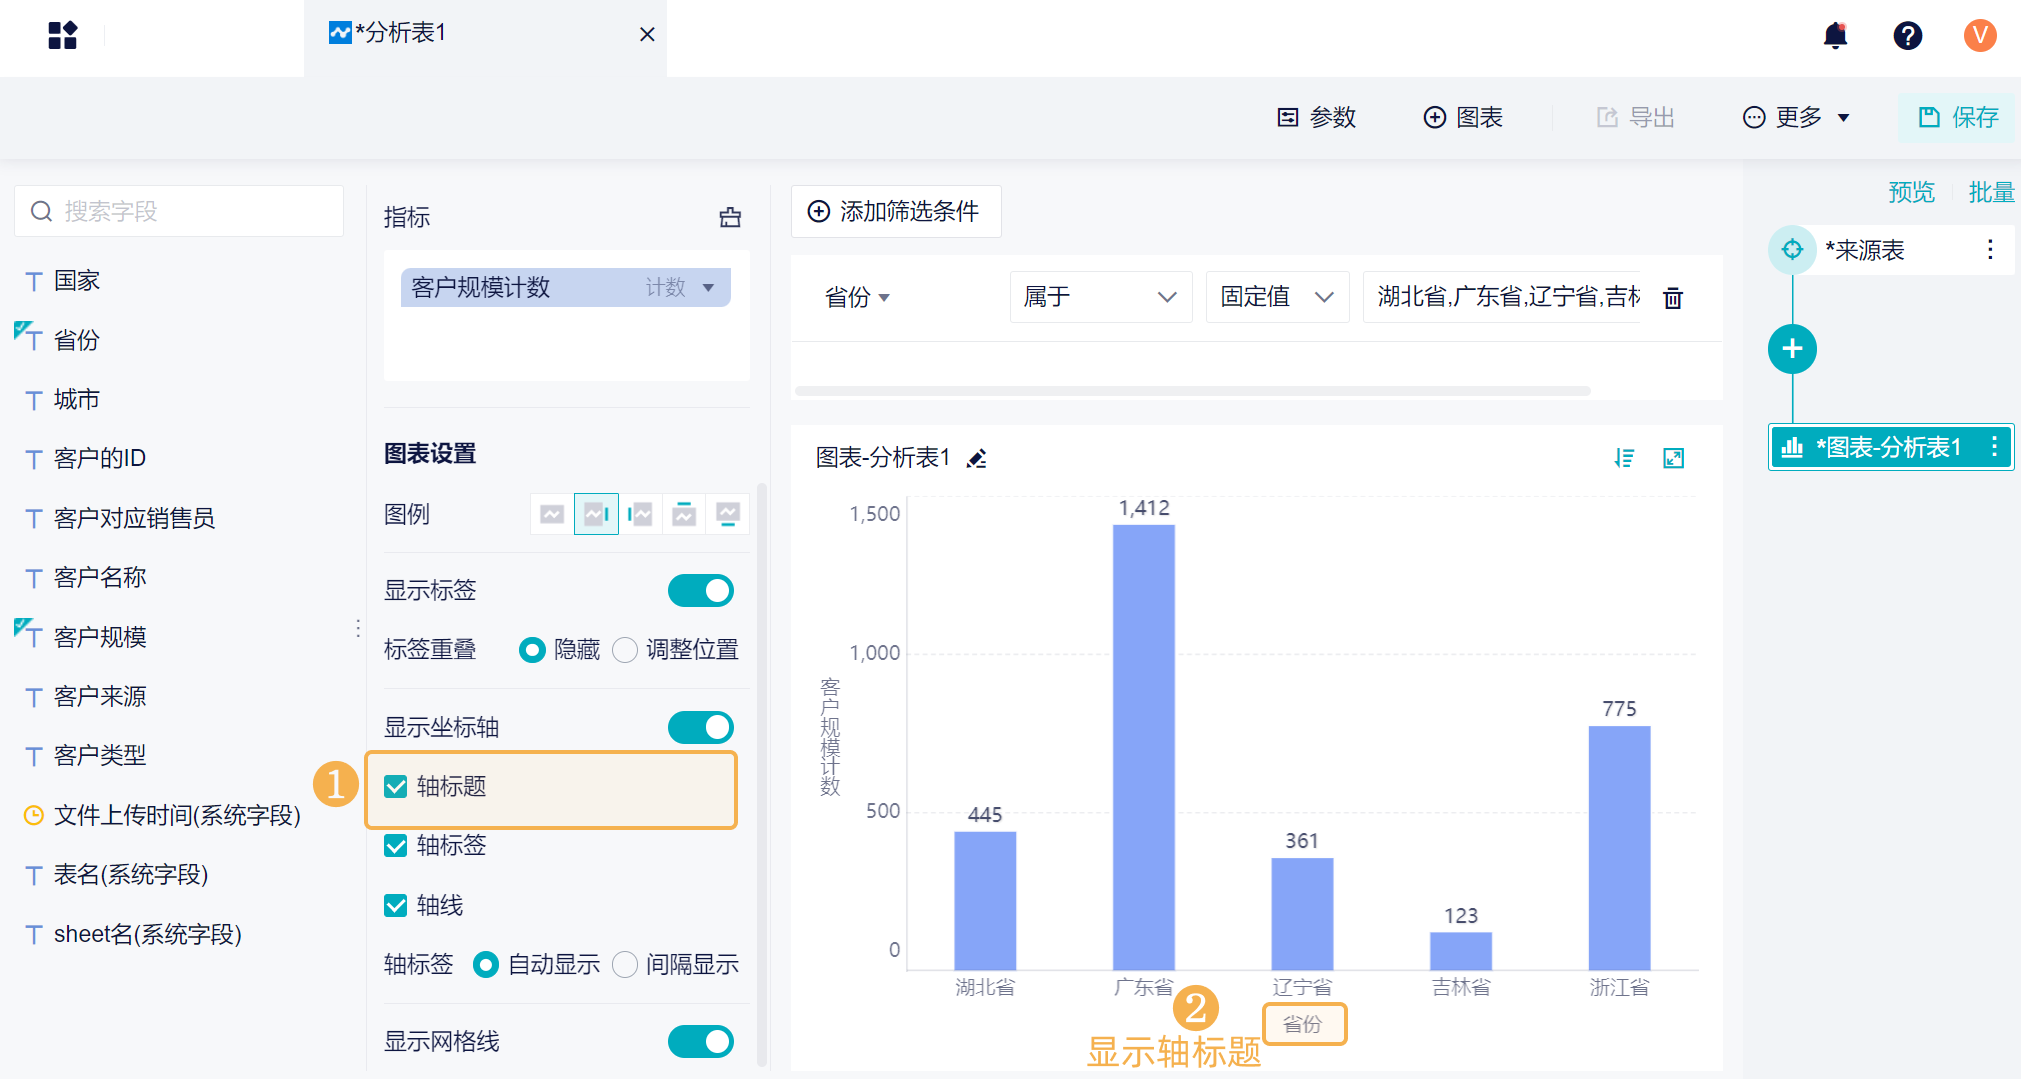This screenshot has width=2021, height=1090.
Task: Click the chart sort icon
Action: (x=1624, y=458)
